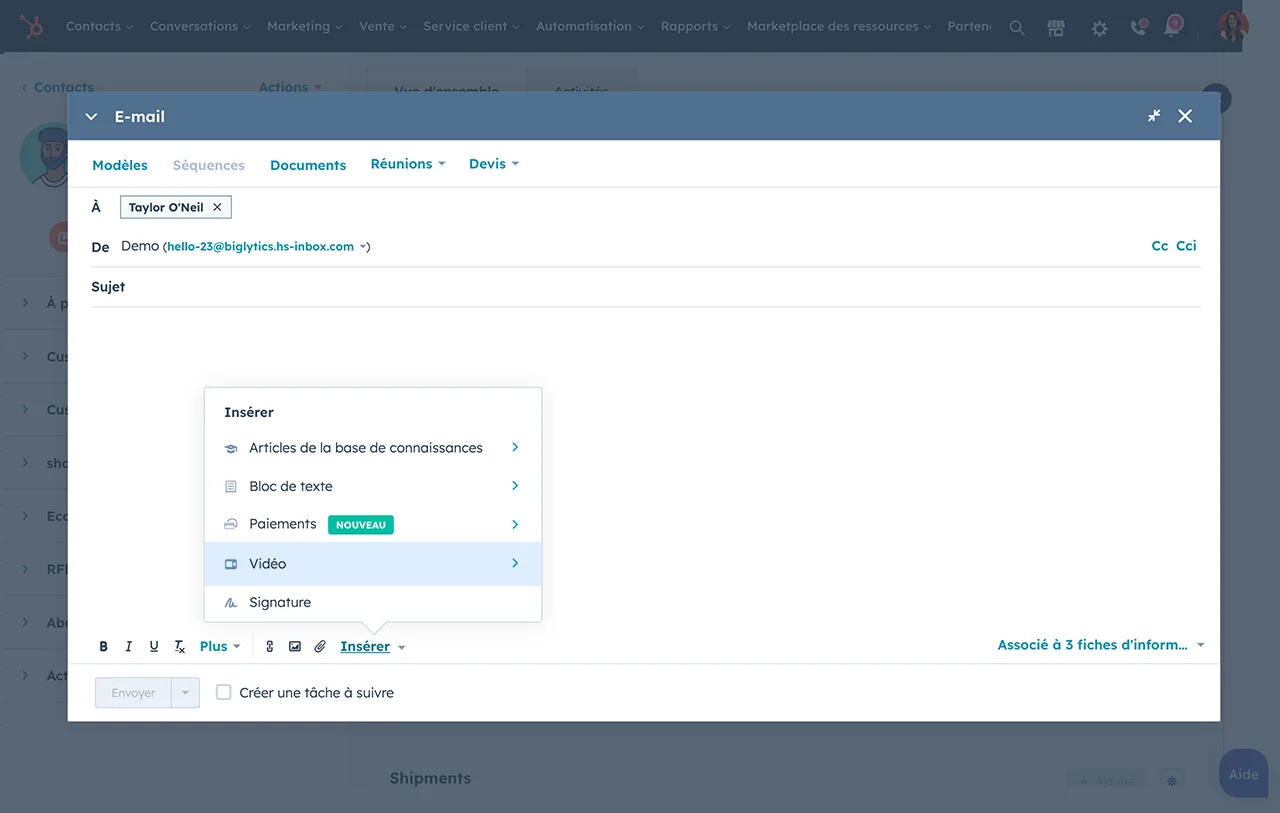
Task: Clear text formatting icon
Action: coord(180,647)
